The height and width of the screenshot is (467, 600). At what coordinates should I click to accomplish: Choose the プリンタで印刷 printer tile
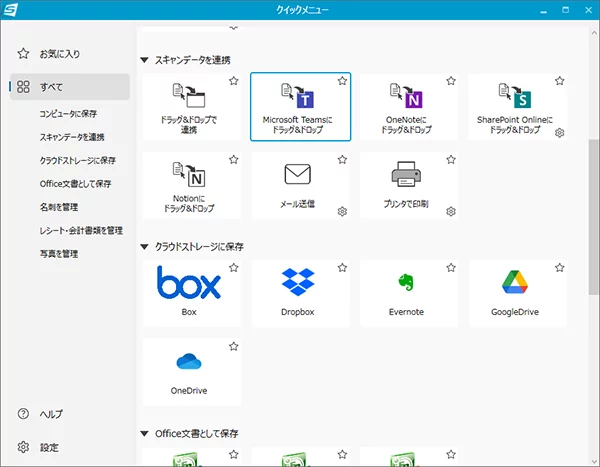point(409,186)
